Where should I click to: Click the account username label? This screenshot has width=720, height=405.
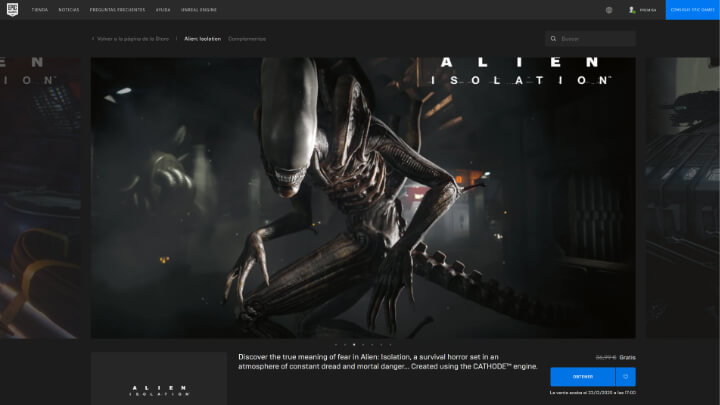click(x=648, y=10)
